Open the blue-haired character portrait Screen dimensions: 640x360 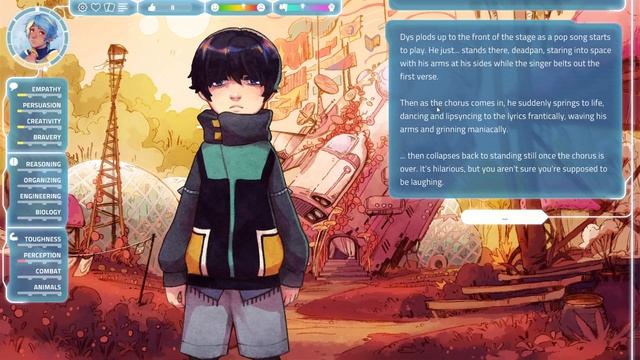38,38
